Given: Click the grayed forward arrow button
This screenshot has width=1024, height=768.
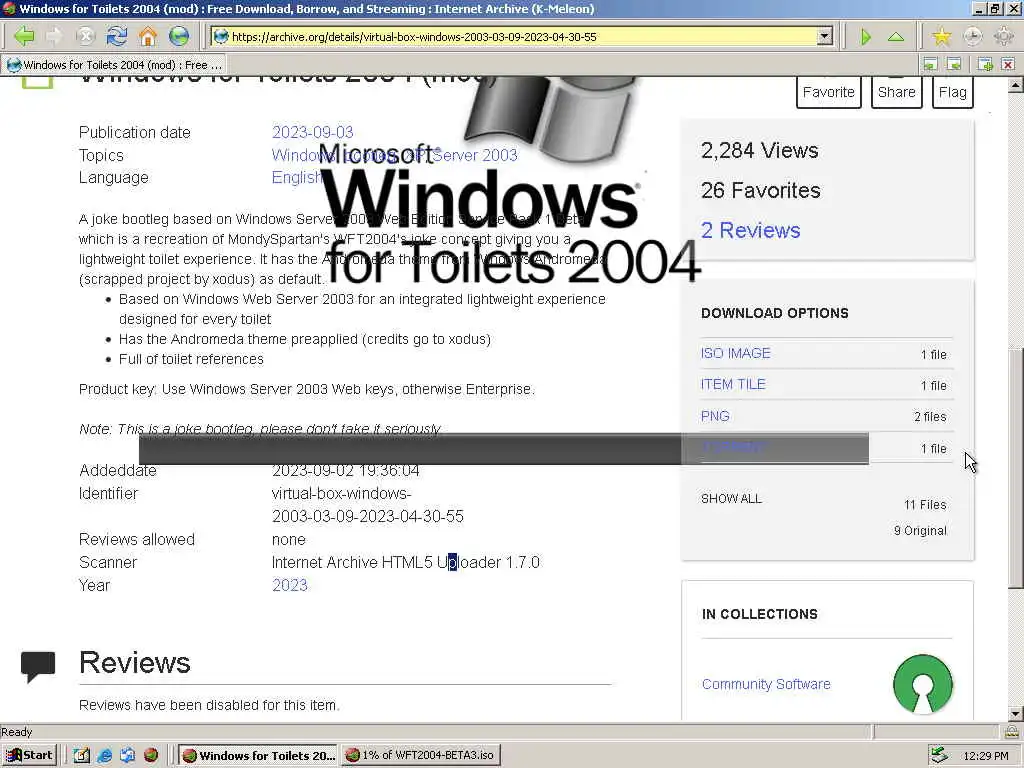Looking at the screenshot, I should [54, 36].
